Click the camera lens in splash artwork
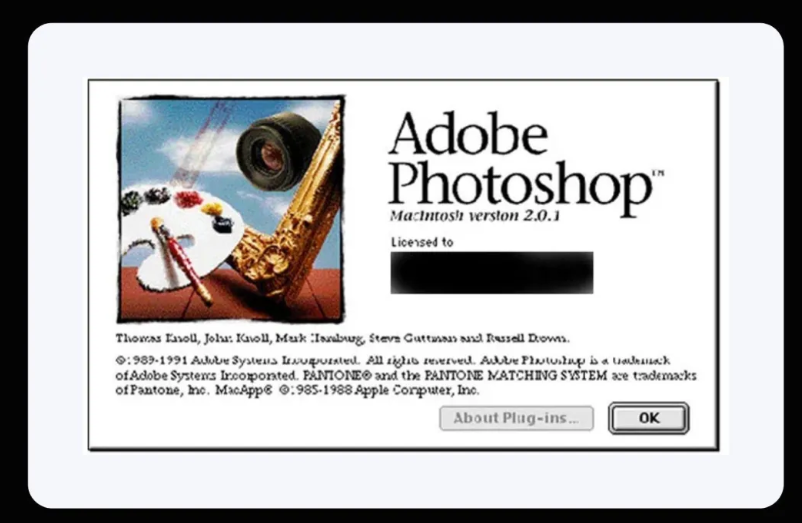The width and height of the screenshot is (802, 523). (273, 152)
